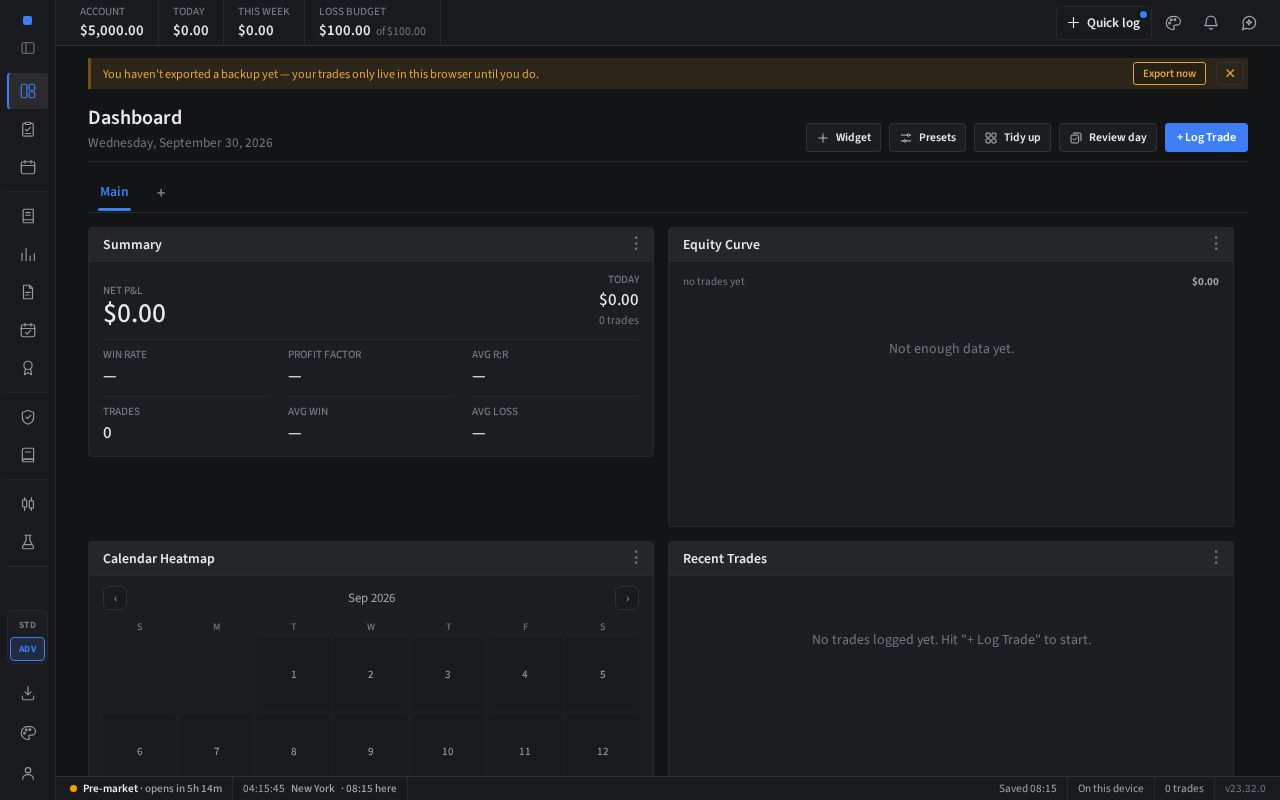The height and width of the screenshot is (800, 1280).
Task: Click the Tidy up button
Action: [x=1012, y=137]
